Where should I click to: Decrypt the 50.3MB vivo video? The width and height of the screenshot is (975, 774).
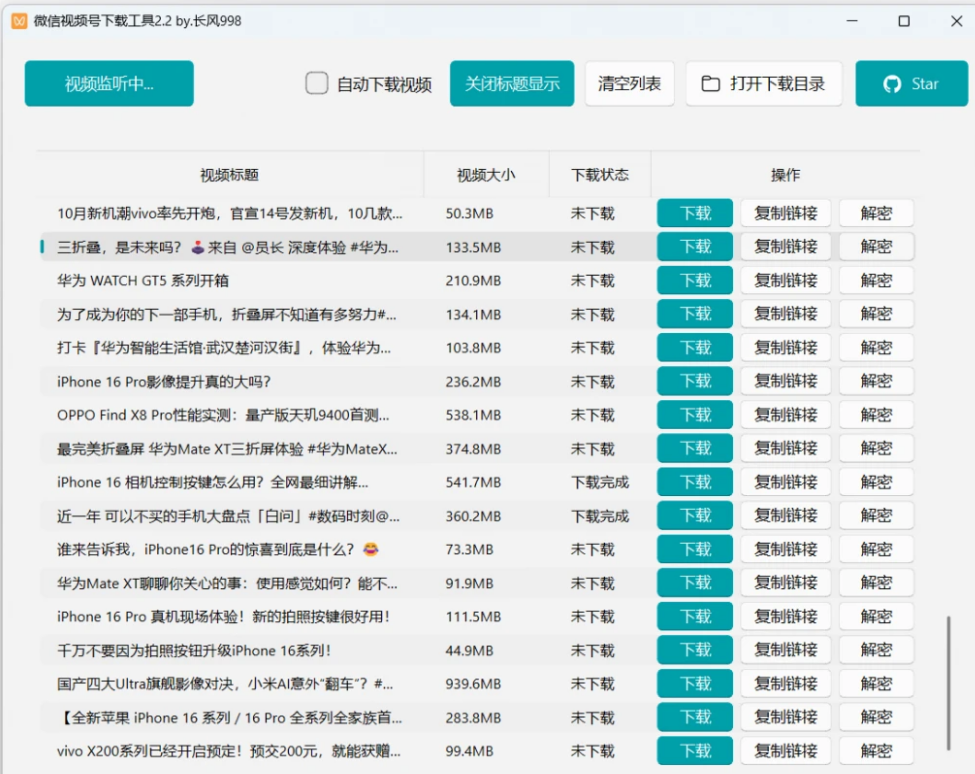click(x=876, y=213)
